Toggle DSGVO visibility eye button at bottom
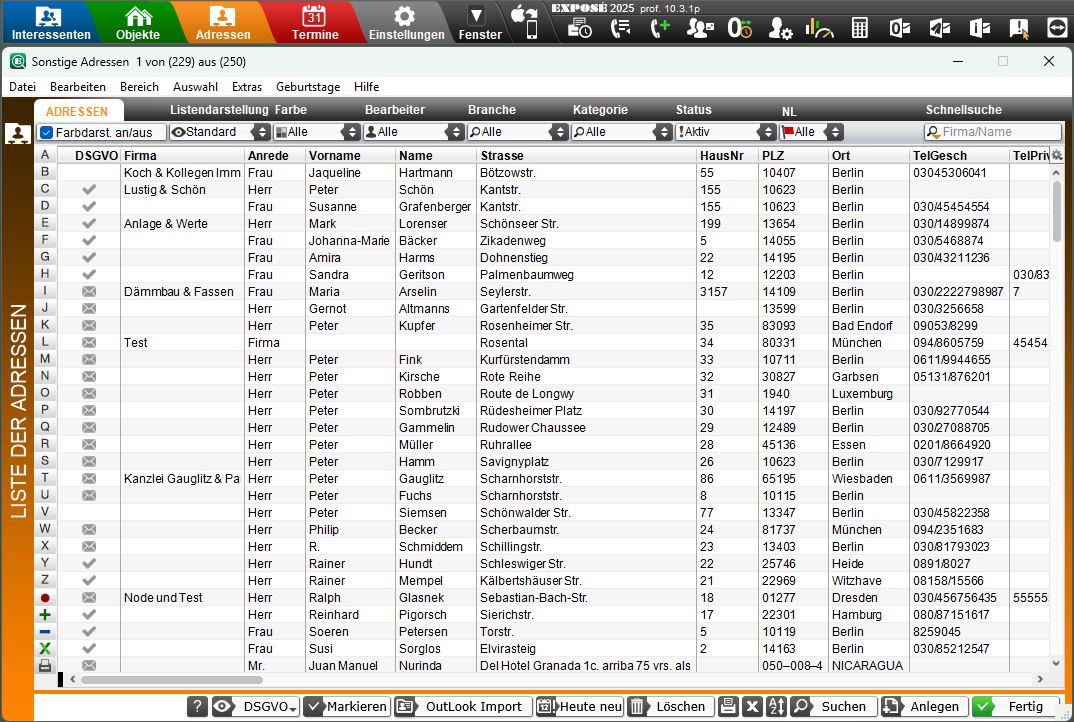This screenshot has width=1074, height=722. (222, 707)
